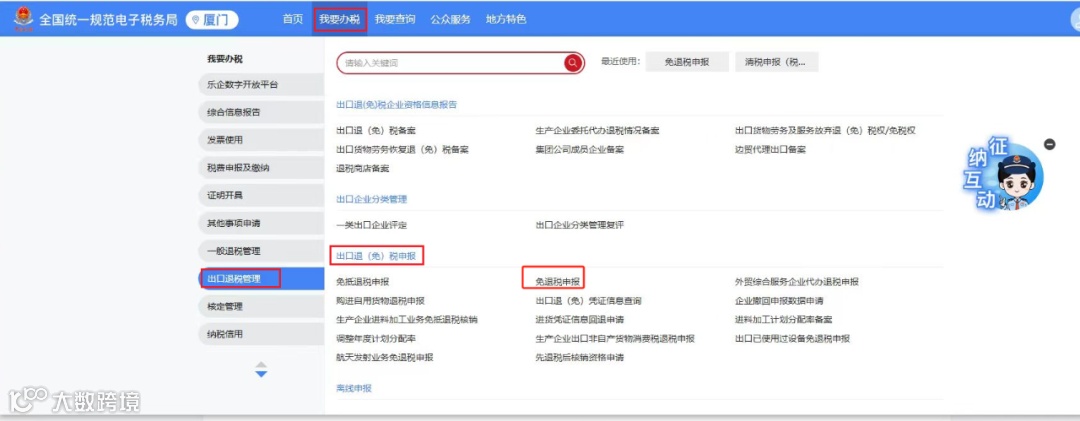Click the recently used 免退税申报 button

pyautogui.click(x=687, y=62)
